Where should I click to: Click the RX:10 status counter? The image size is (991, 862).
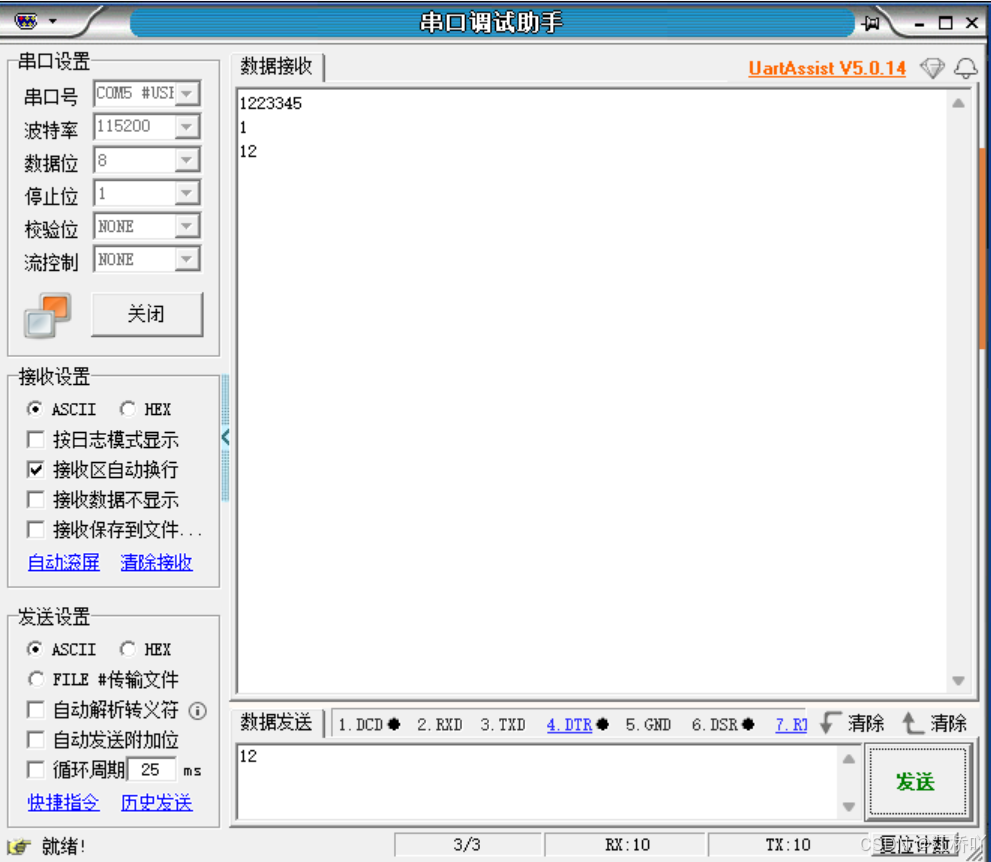pyautogui.click(x=626, y=845)
